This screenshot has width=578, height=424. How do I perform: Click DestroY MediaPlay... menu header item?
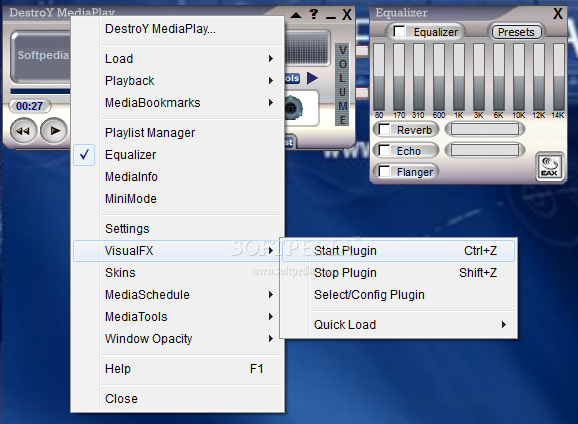click(x=178, y=29)
